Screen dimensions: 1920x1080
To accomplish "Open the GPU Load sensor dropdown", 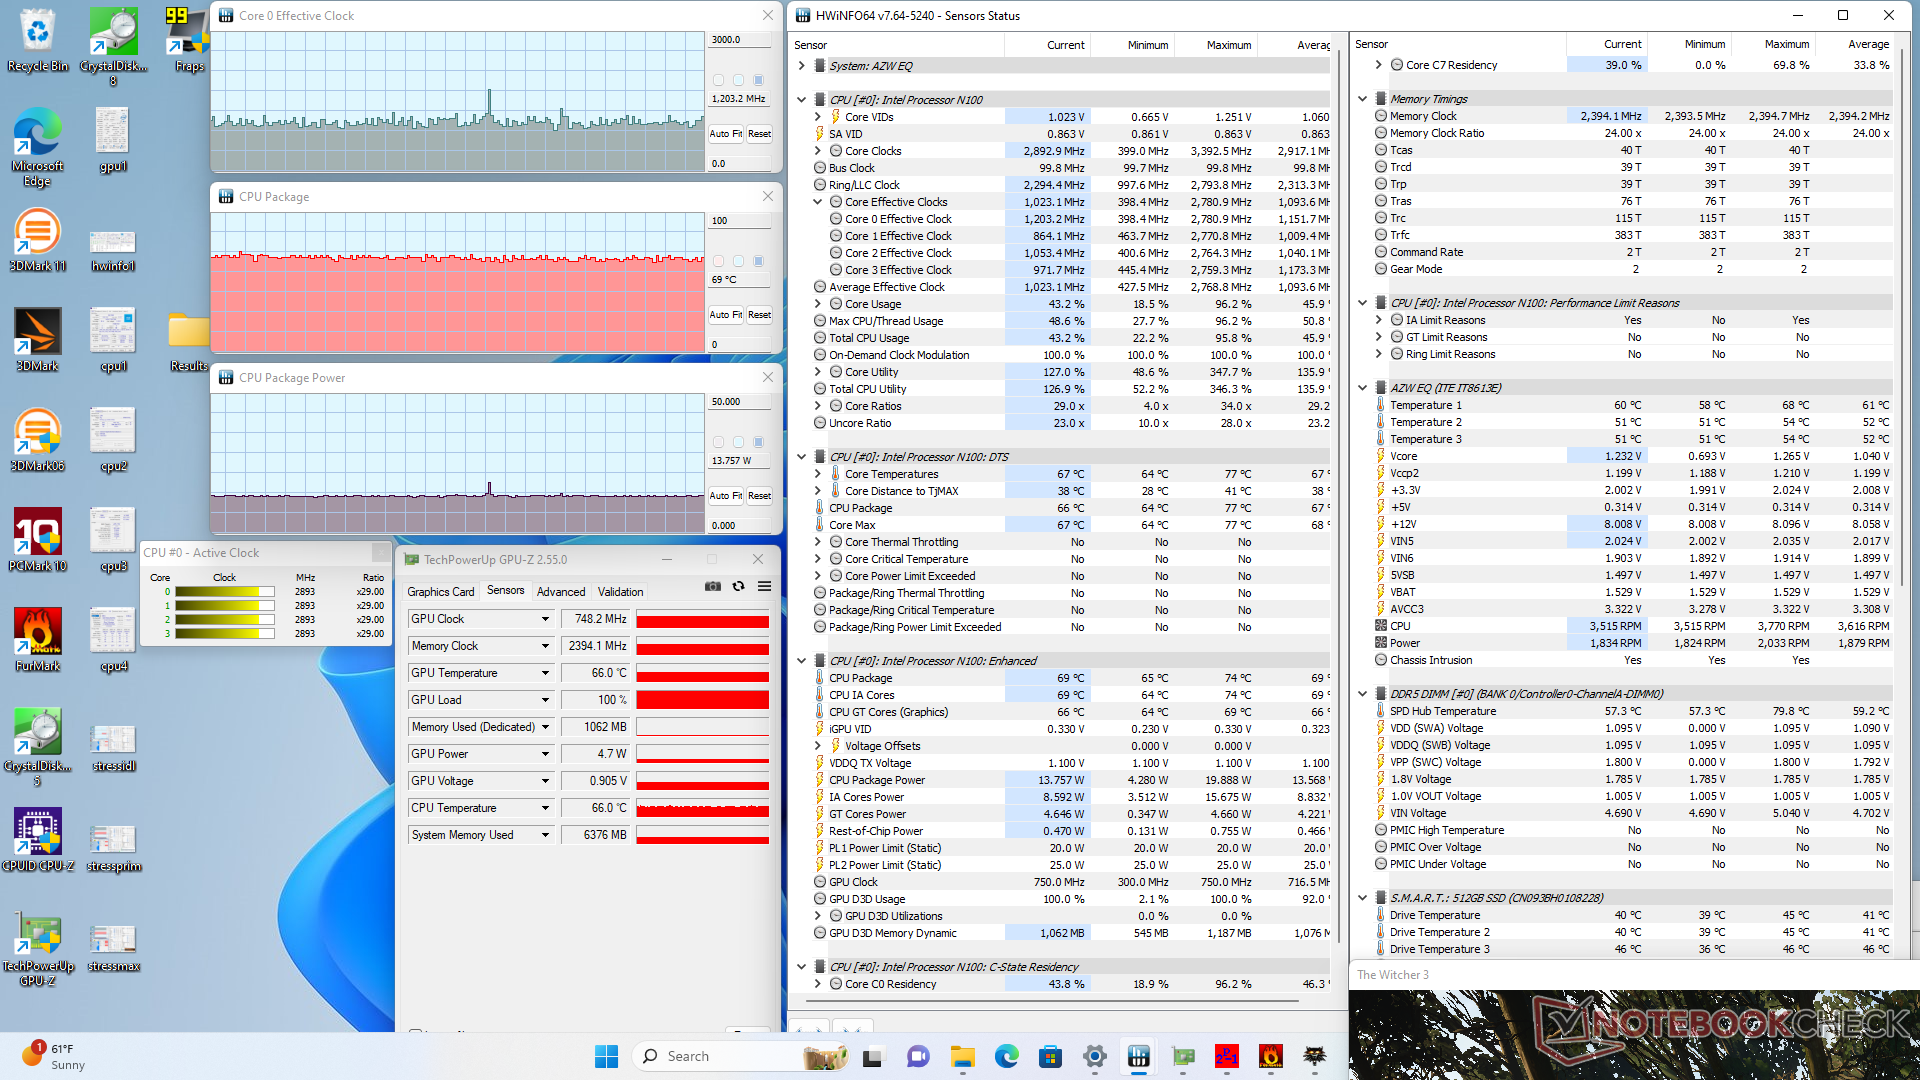I will click(x=545, y=700).
